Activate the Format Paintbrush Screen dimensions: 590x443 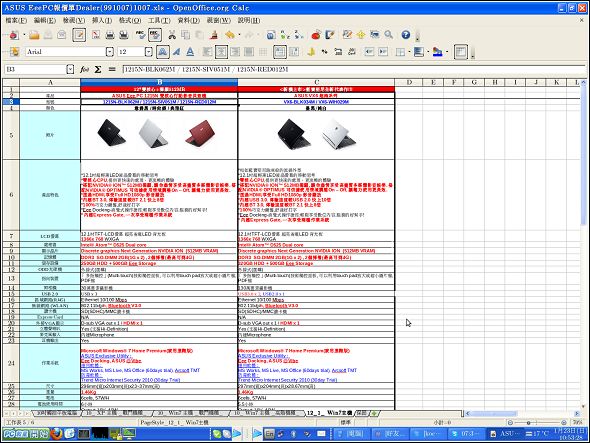click(x=214, y=35)
